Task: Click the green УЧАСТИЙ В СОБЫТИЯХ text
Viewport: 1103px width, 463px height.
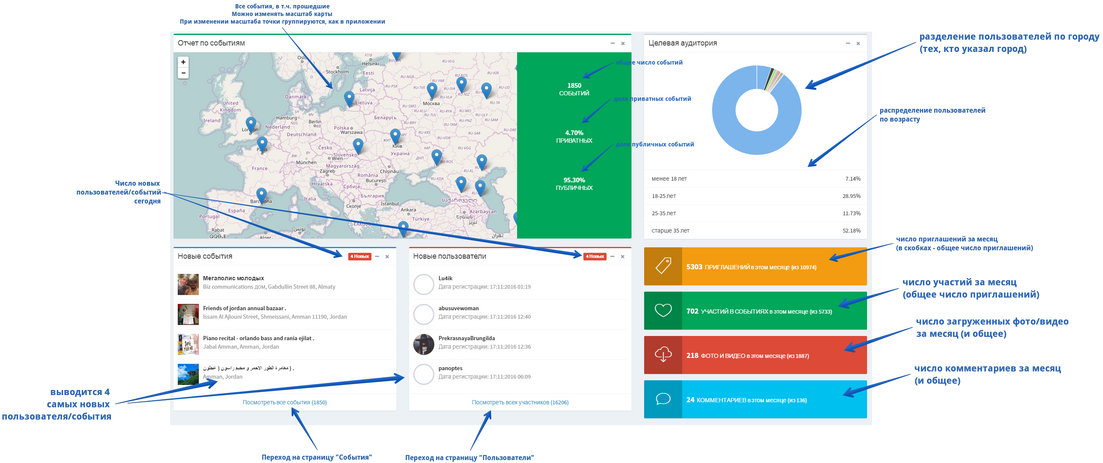Action: click(759, 311)
